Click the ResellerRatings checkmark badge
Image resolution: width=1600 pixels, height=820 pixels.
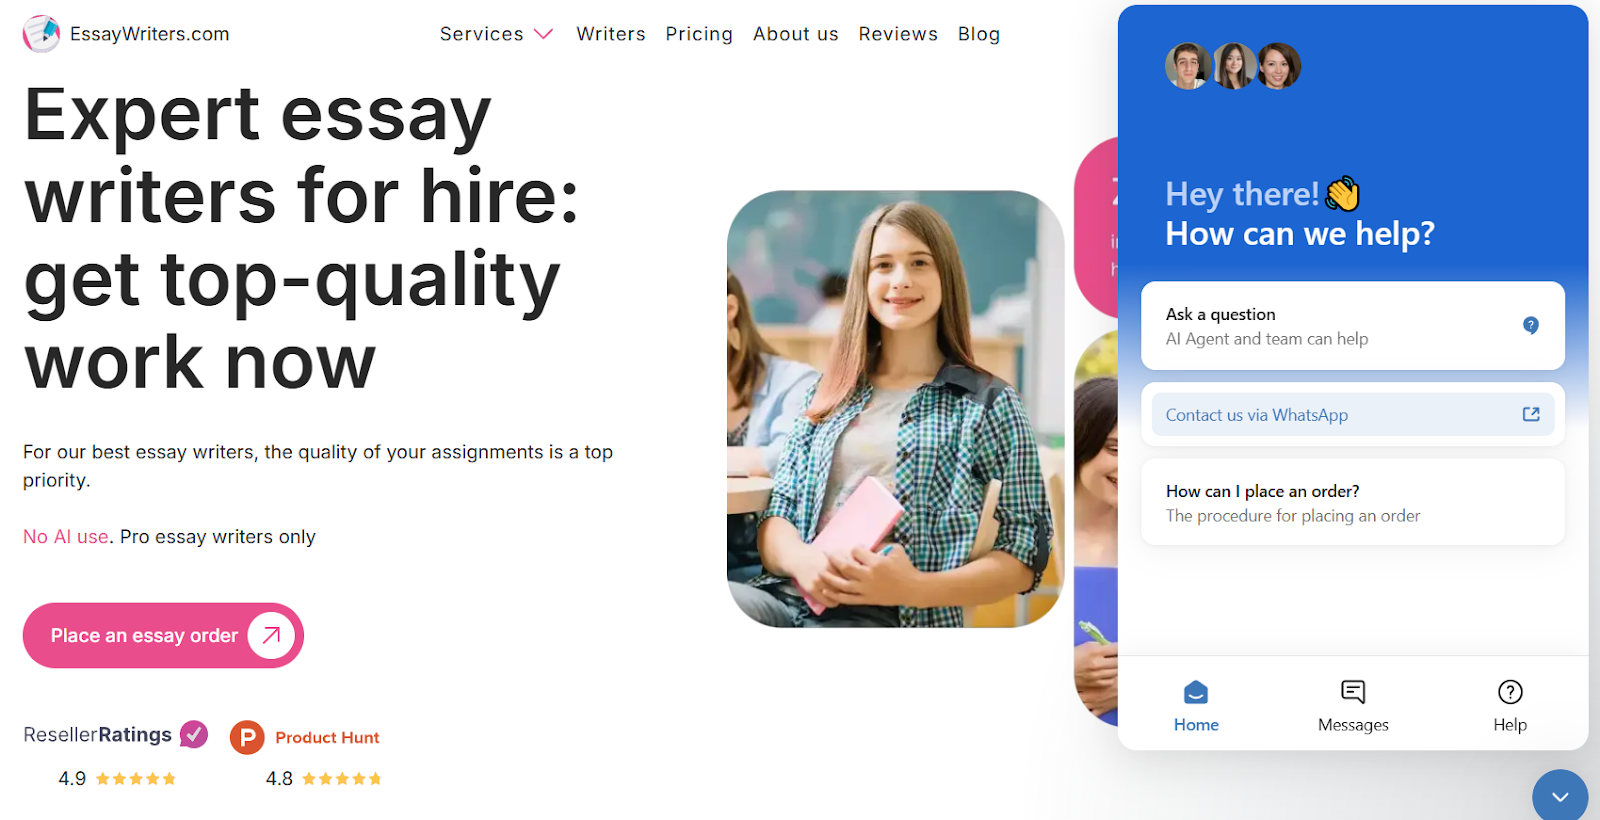(194, 735)
